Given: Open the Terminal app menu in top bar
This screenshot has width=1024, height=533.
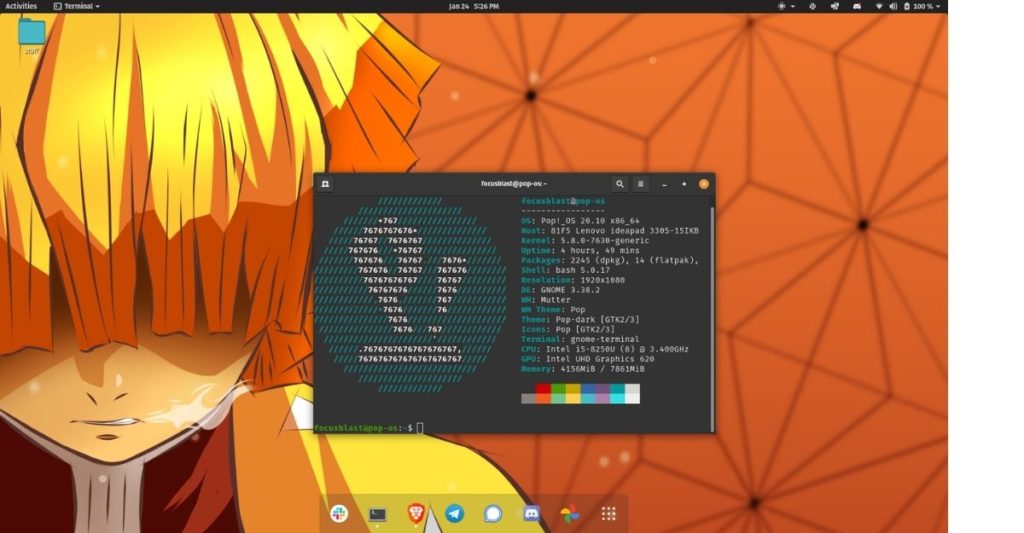Looking at the screenshot, I should click(x=77, y=6).
